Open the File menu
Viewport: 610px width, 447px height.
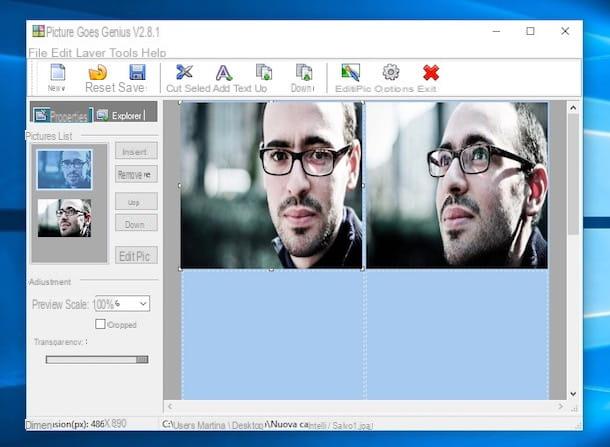coord(37,53)
